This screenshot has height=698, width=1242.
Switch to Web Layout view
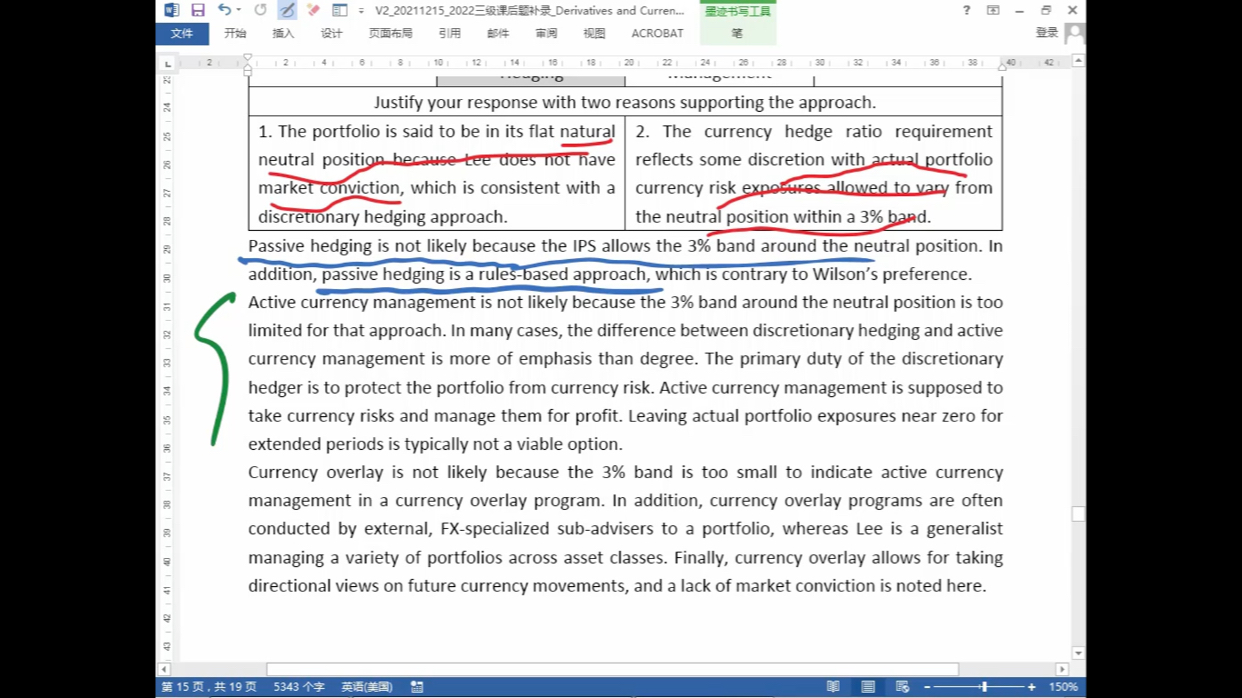[x=902, y=687]
